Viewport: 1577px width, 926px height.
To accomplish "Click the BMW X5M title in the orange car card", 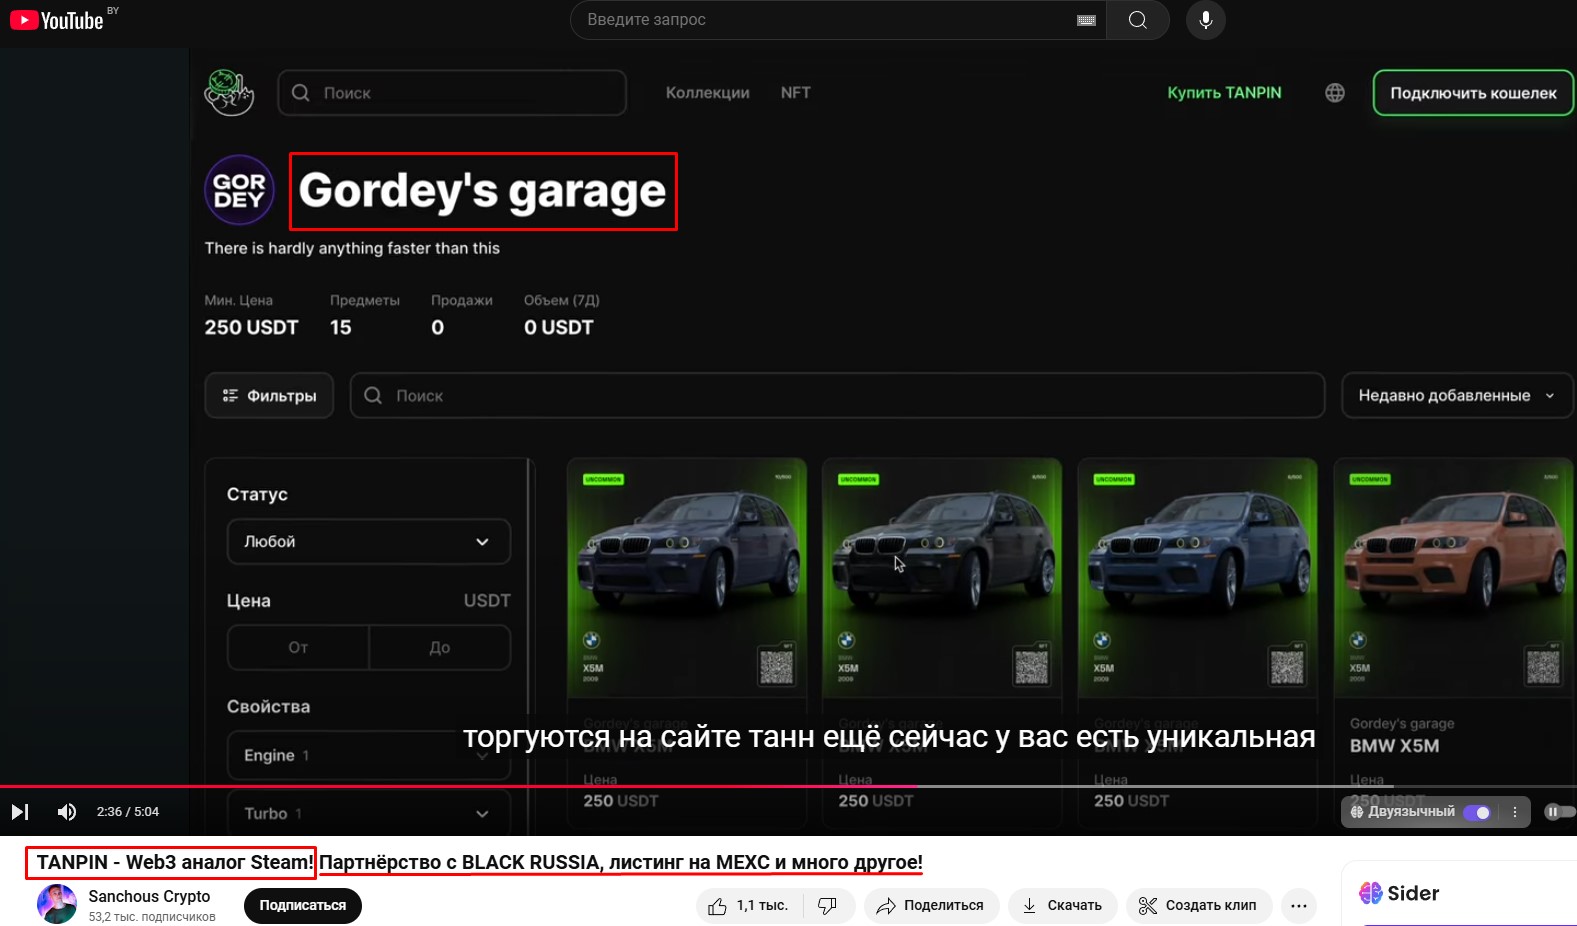I will (x=1394, y=746).
